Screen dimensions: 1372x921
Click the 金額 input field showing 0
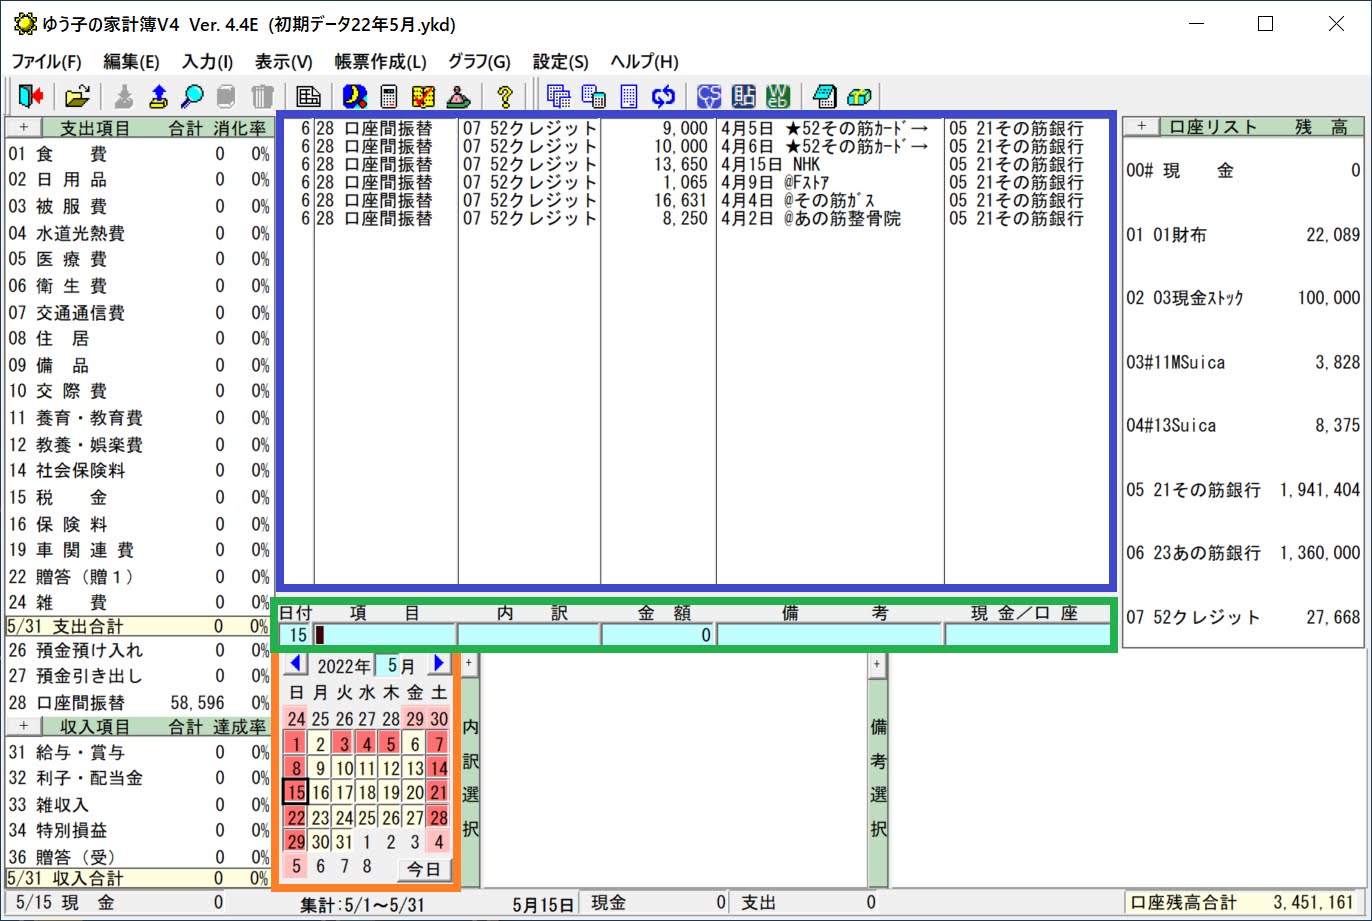point(658,634)
